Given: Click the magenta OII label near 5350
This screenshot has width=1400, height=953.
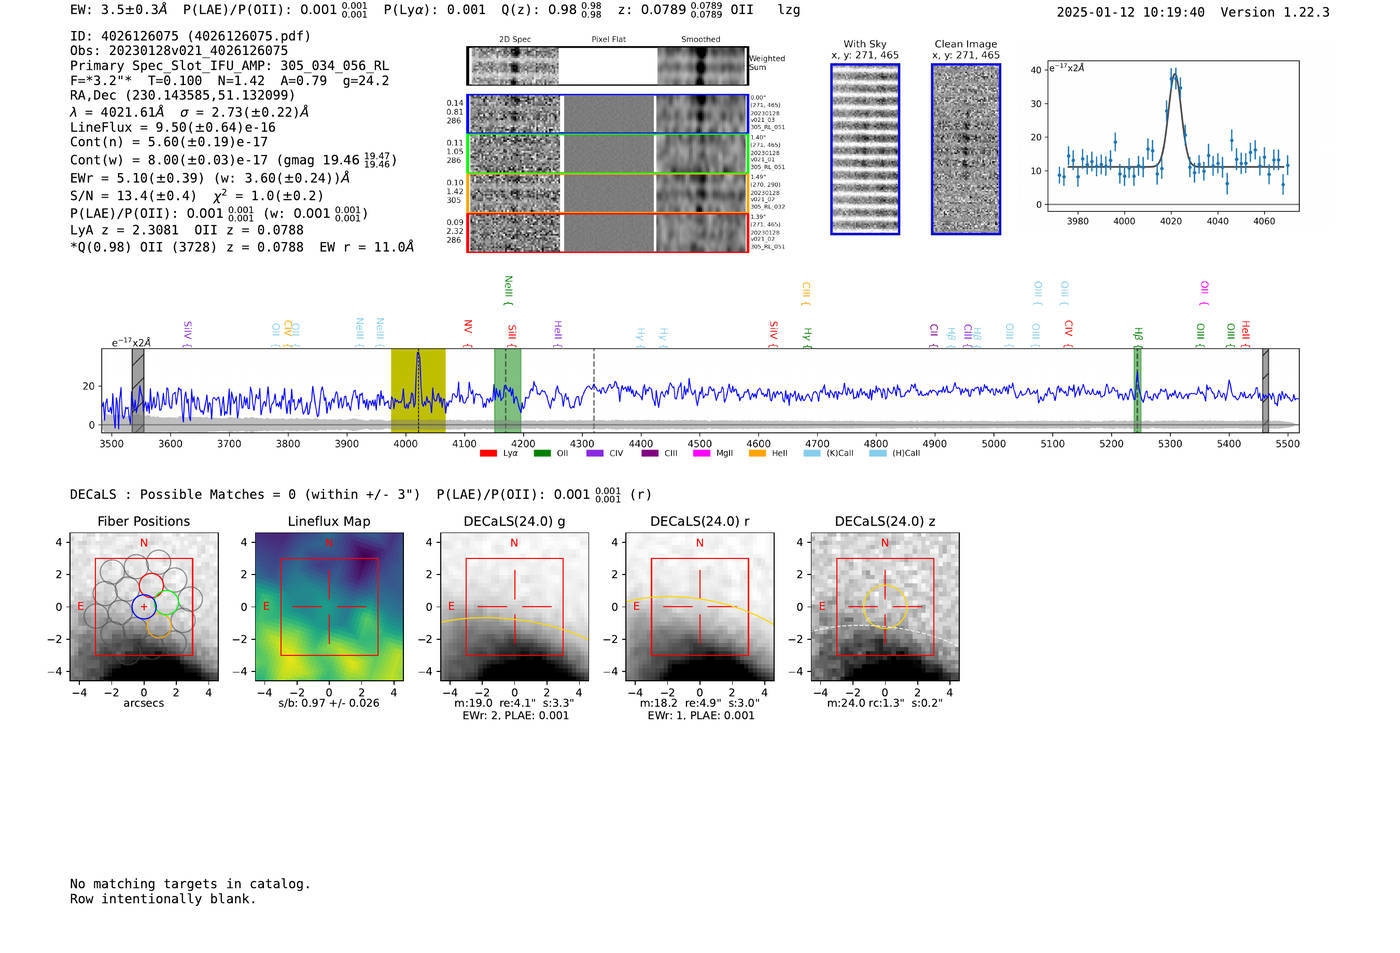Looking at the screenshot, I should [1204, 291].
